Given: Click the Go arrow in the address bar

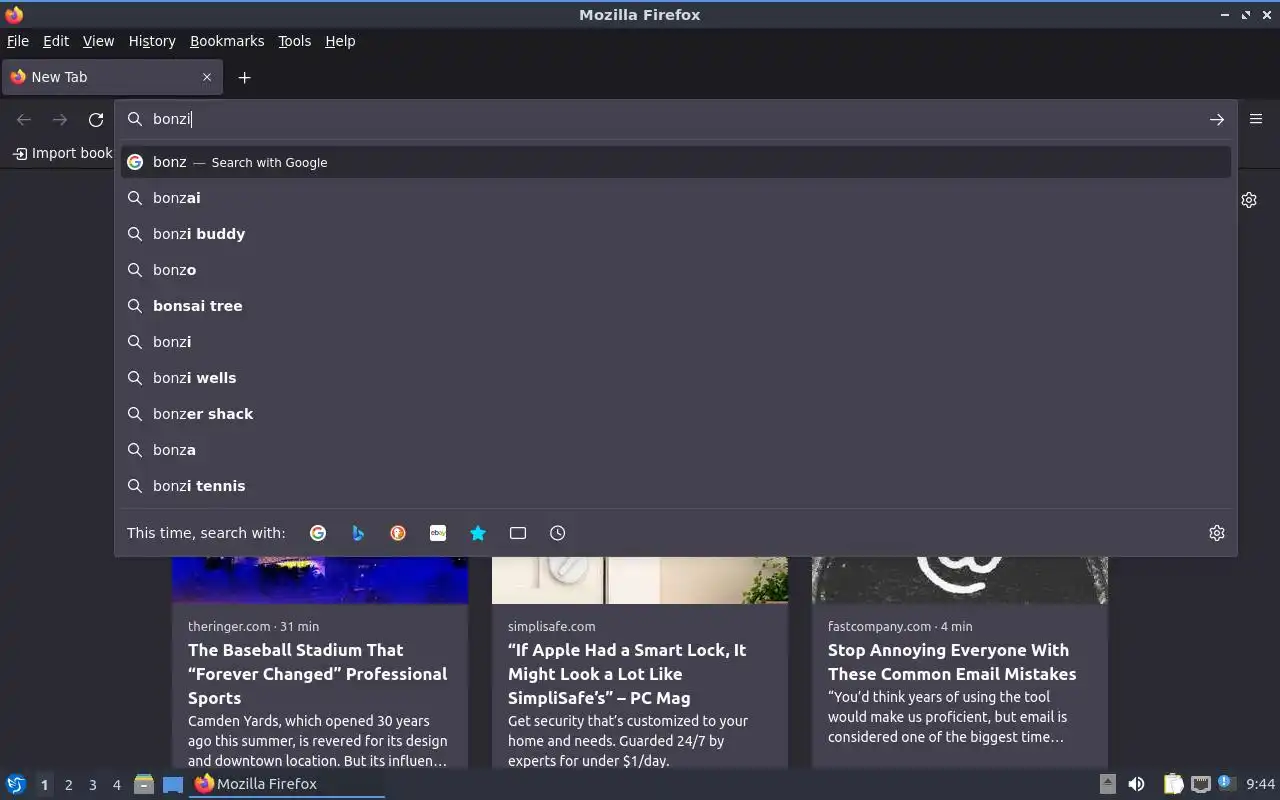Looking at the screenshot, I should [1217, 119].
